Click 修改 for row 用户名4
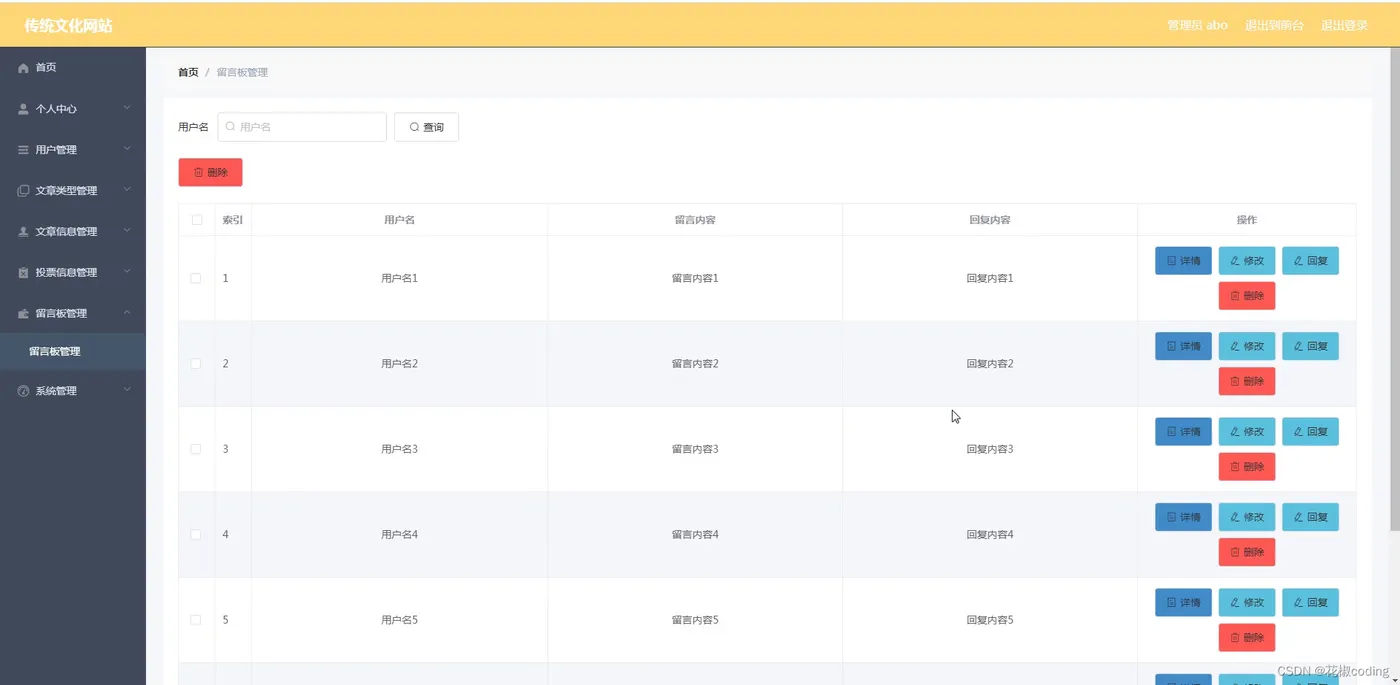Screen dimensions: 1400x685 point(1247,517)
